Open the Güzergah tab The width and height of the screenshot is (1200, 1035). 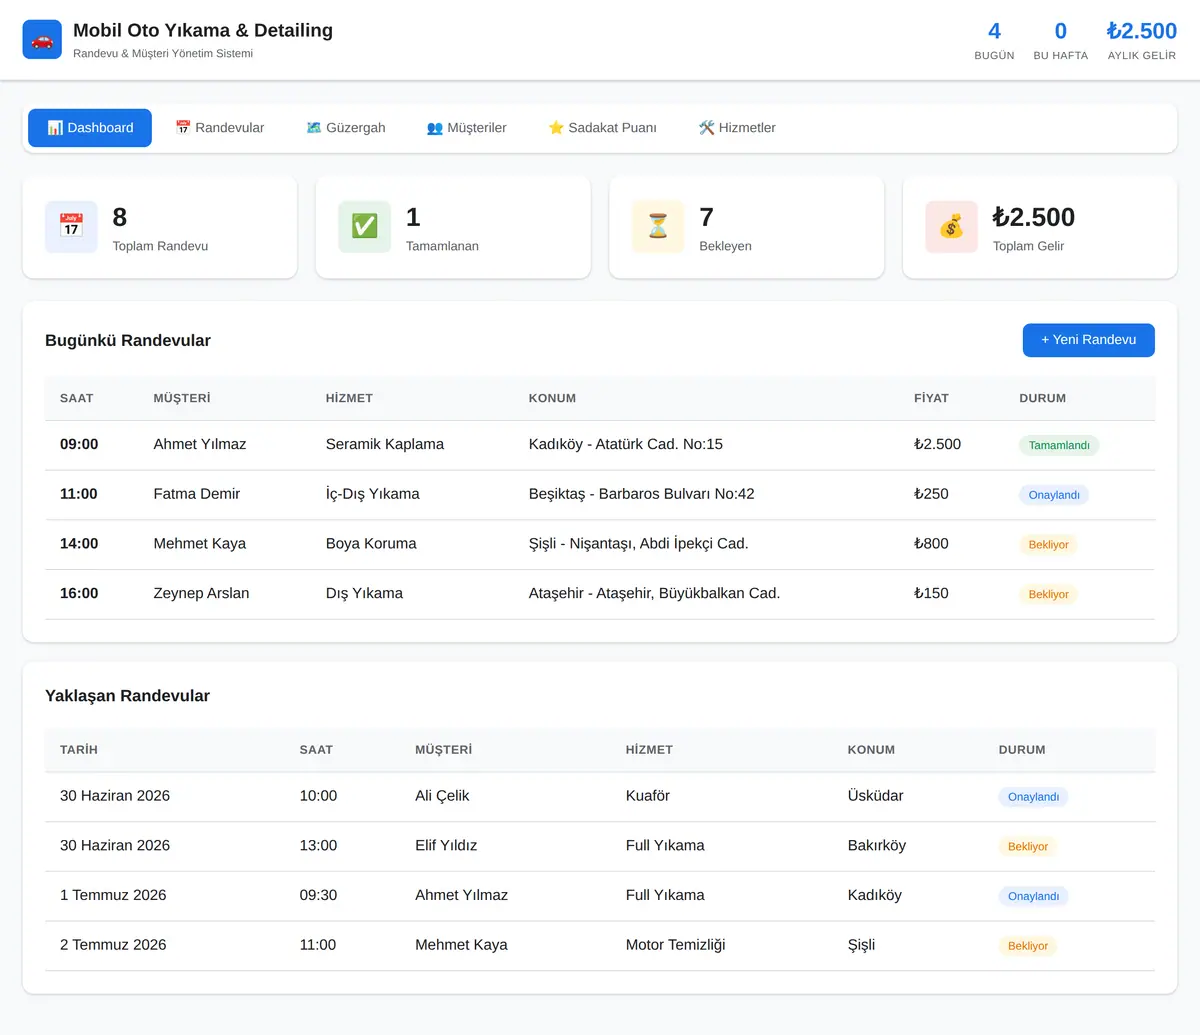pos(346,128)
